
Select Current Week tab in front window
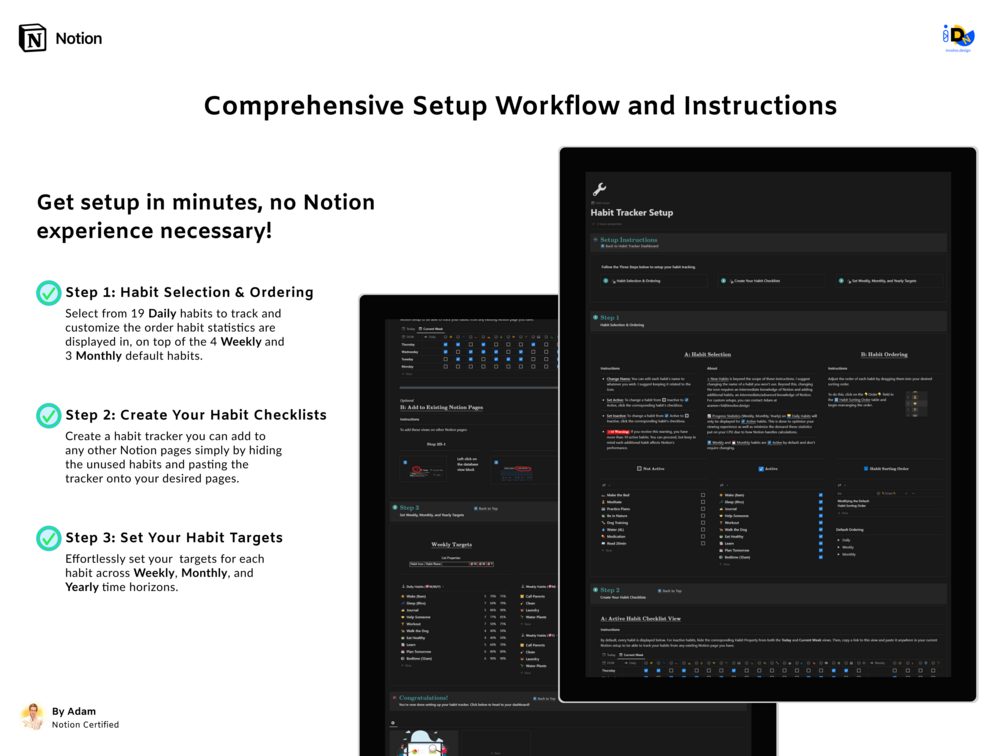click(x=632, y=655)
